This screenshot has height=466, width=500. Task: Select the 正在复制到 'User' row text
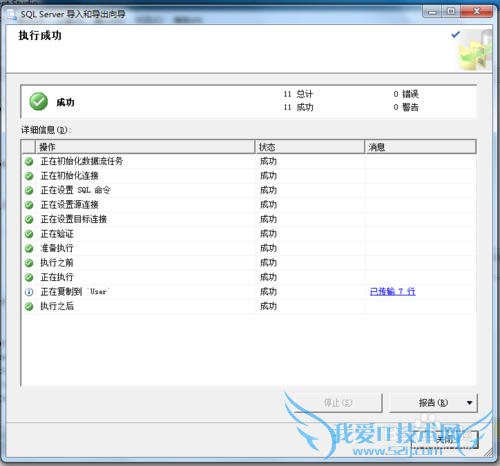coord(75,292)
